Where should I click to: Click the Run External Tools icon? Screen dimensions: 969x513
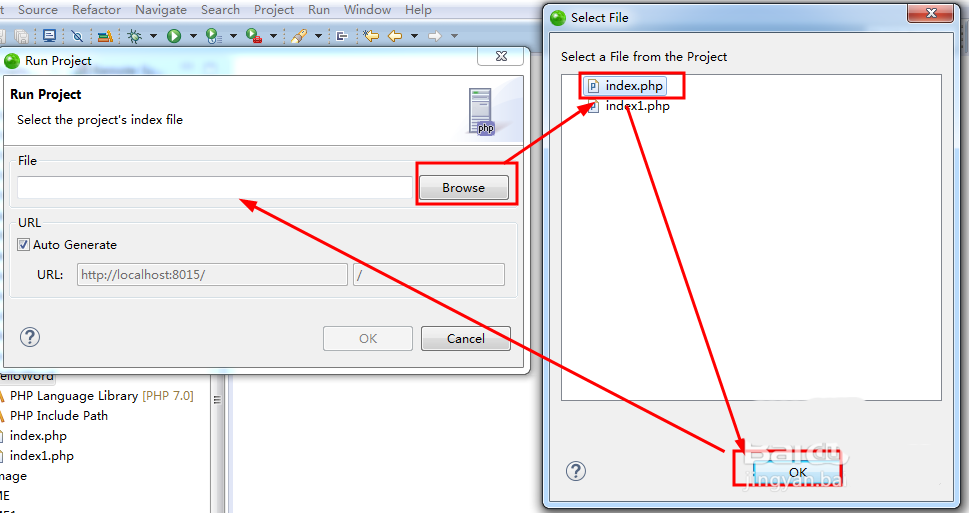pos(253,36)
